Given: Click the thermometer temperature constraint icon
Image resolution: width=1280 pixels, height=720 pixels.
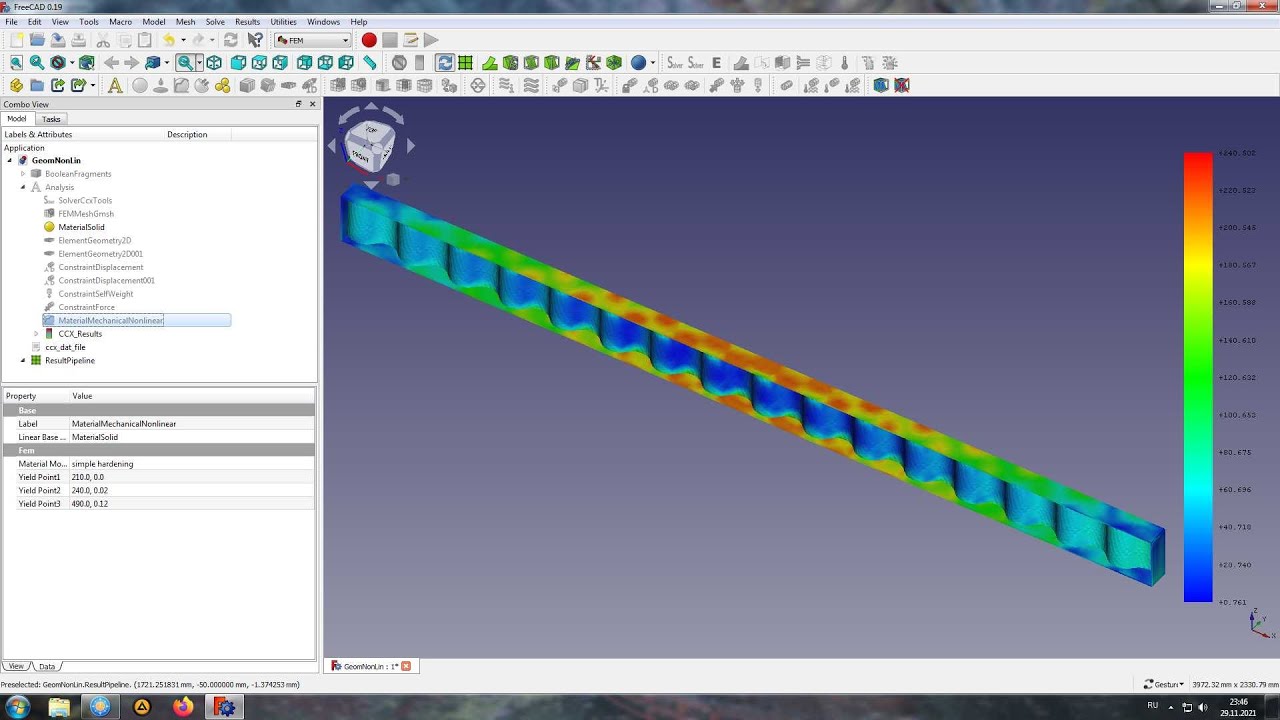Looking at the screenshot, I should (845, 63).
